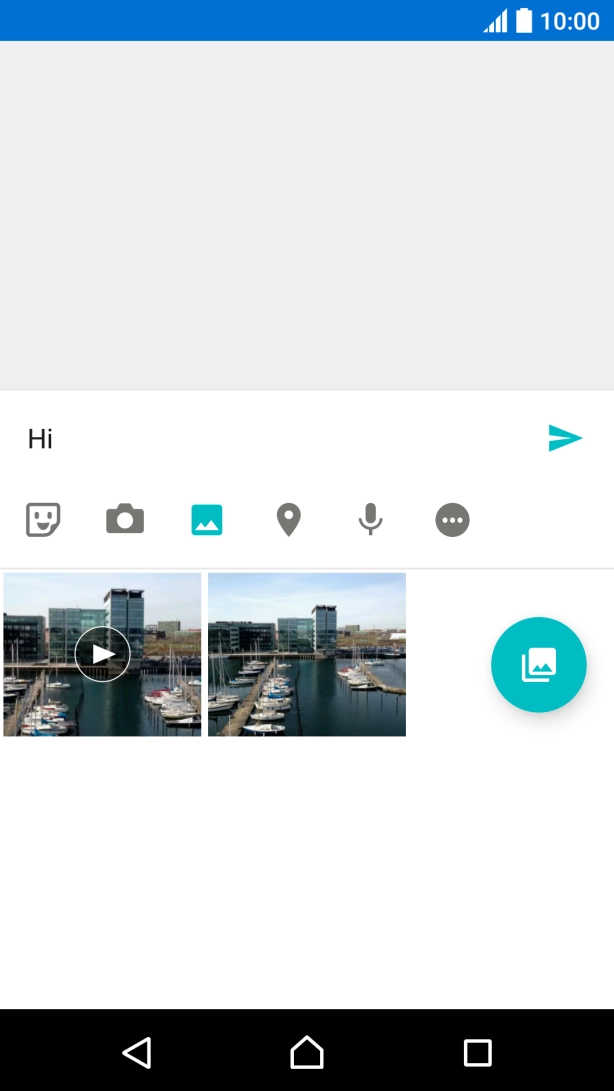Tap the battery icon in the status bar
Viewport: 614px width, 1091px height.
point(524,21)
